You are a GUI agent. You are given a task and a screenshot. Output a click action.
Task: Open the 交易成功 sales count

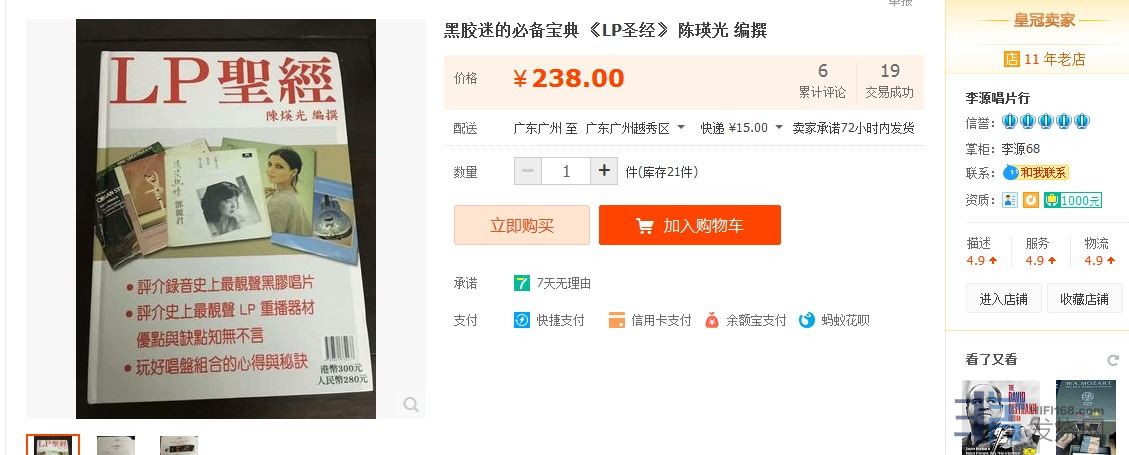click(x=889, y=81)
